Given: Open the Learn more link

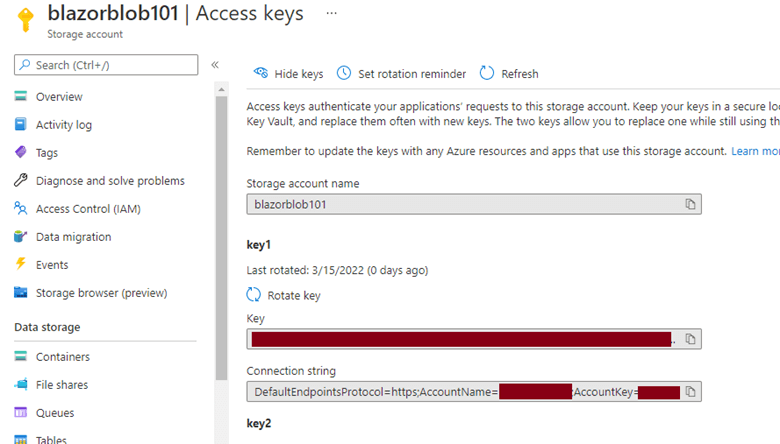Looking at the screenshot, I should click(755, 151).
